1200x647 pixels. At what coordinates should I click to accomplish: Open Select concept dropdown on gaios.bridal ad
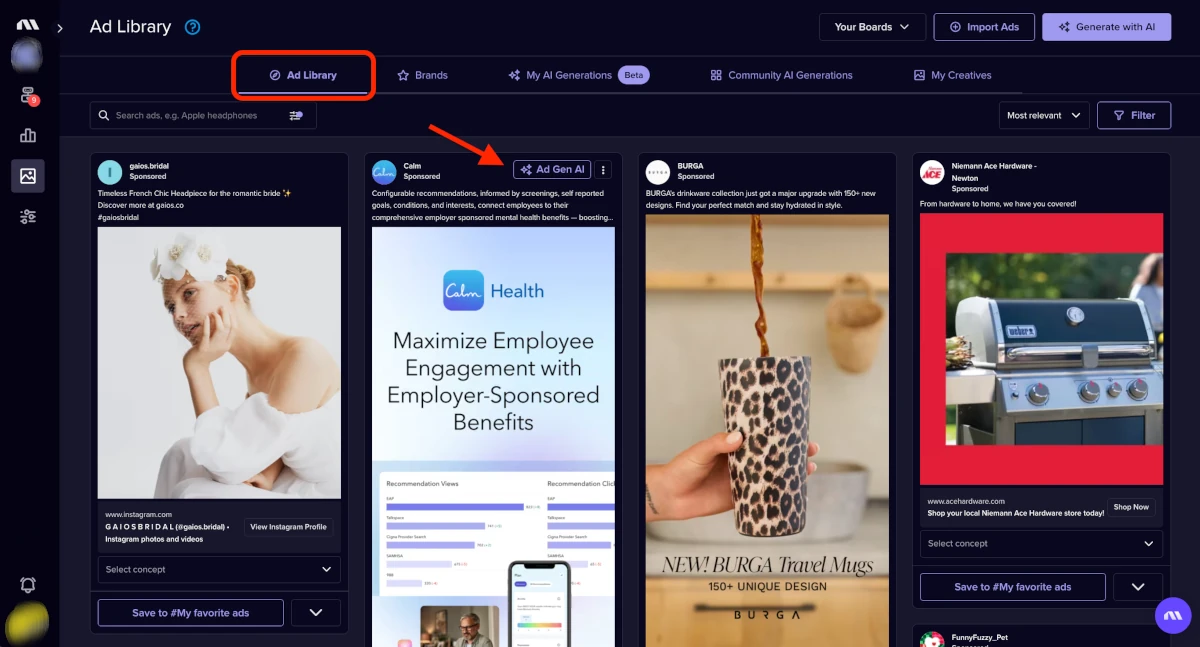point(219,570)
